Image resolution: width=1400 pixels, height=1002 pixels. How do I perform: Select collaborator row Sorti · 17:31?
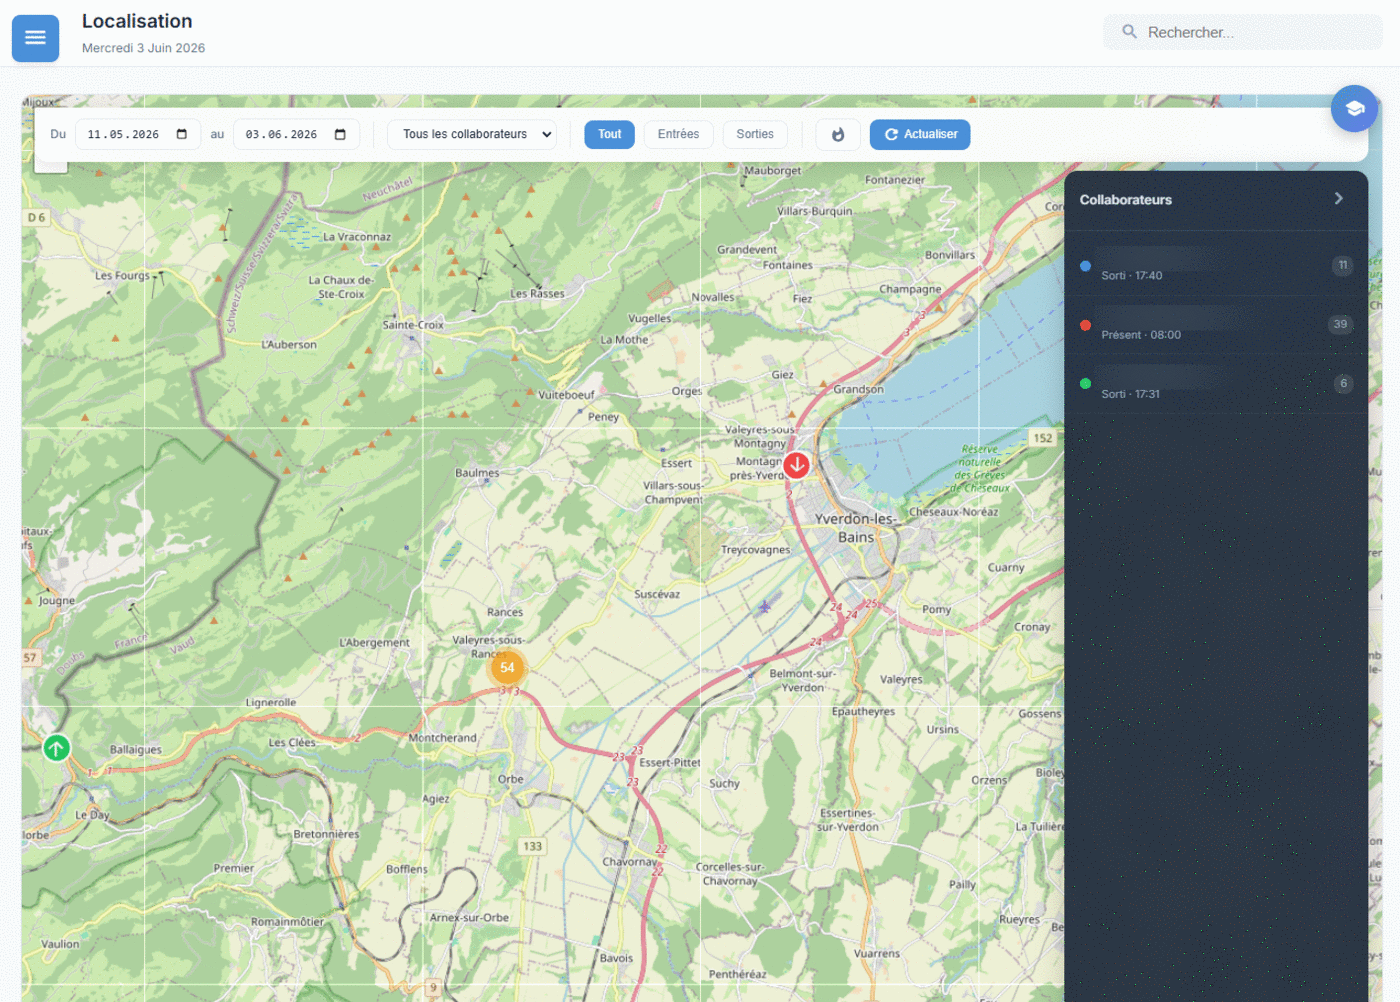(x=1216, y=384)
